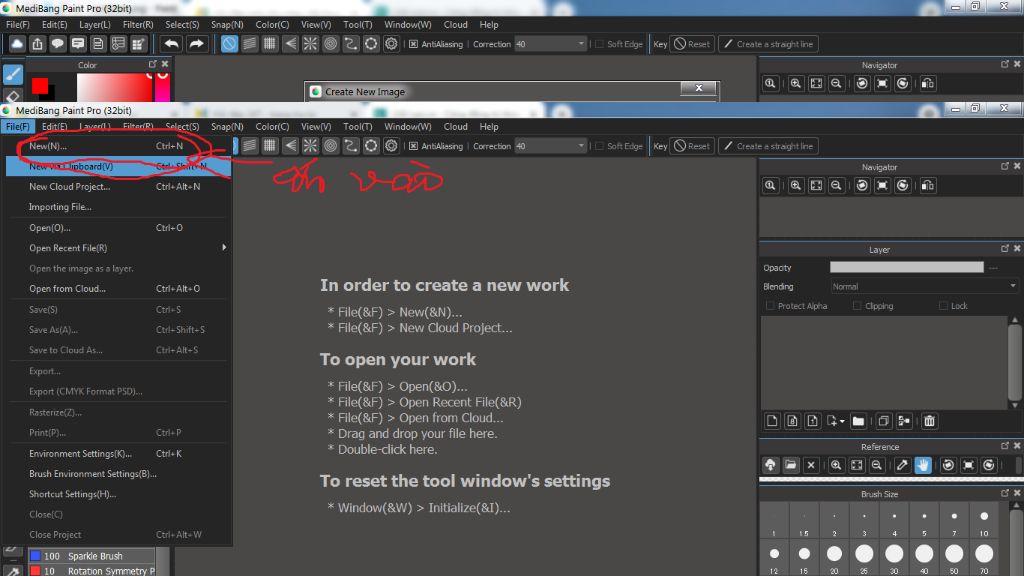Expand add-layer dropdown arrow in Layer panel
The width and height of the screenshot is (1024, 576).
(842, 422)
